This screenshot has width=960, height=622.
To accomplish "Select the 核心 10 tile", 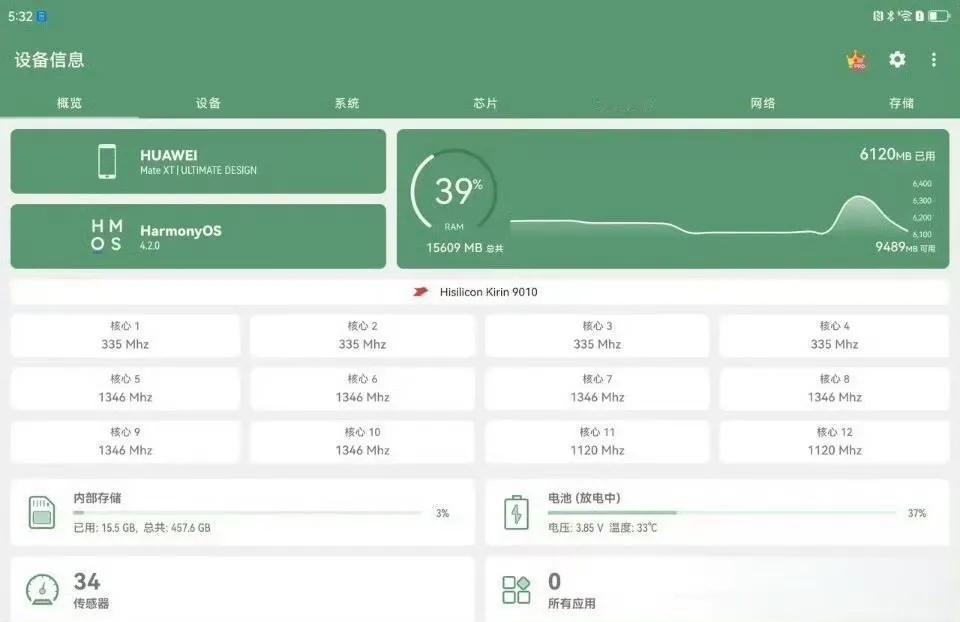I will coord(362,441).
